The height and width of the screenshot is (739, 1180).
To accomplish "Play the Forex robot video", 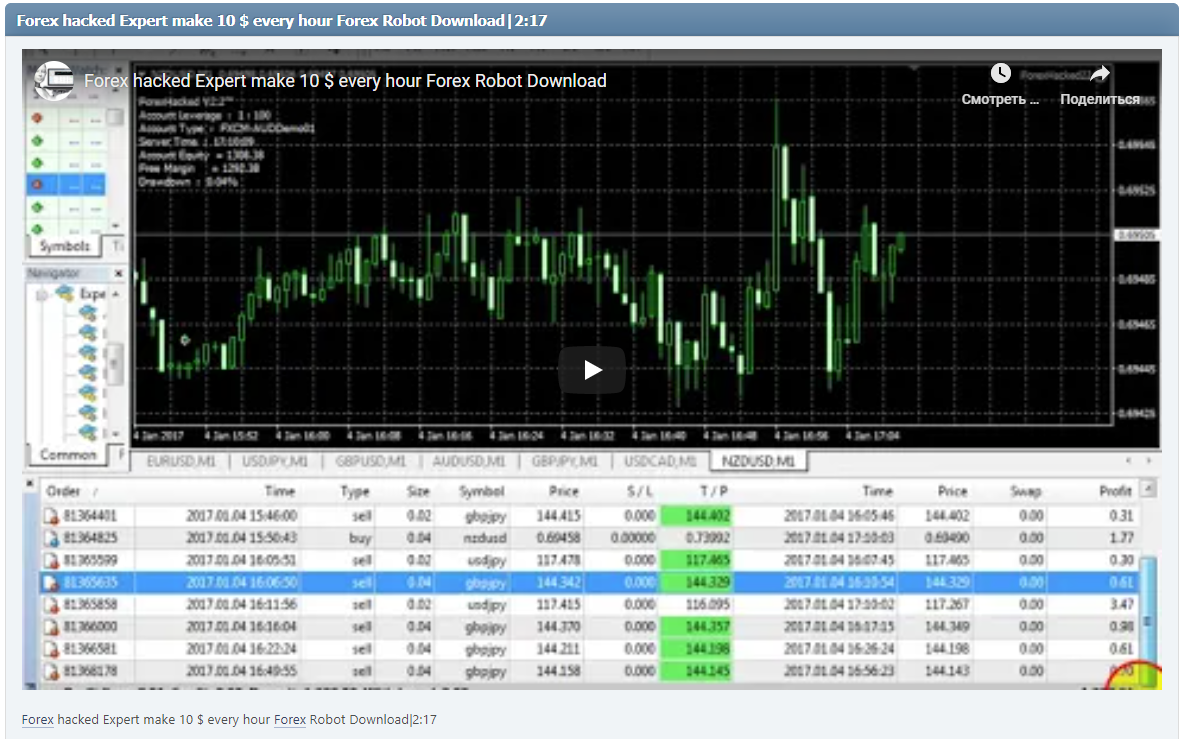I will coord(592,369).
